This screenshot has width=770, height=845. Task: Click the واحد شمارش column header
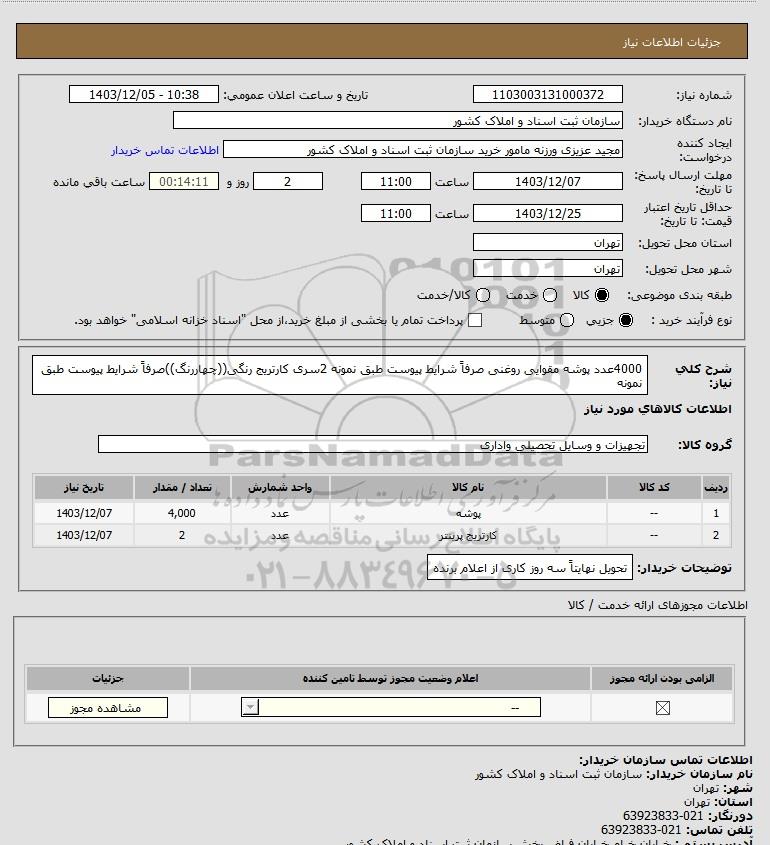tap(280, 487)
